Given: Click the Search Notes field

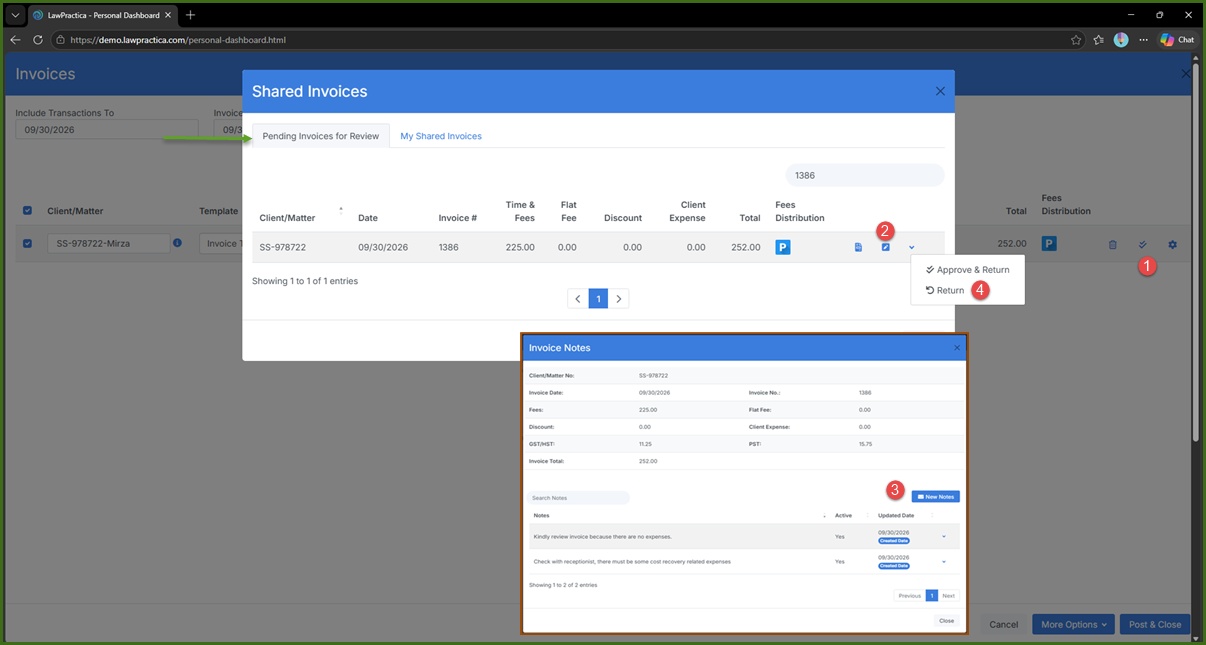Looking at the screenshot, I should click(579, 497).
